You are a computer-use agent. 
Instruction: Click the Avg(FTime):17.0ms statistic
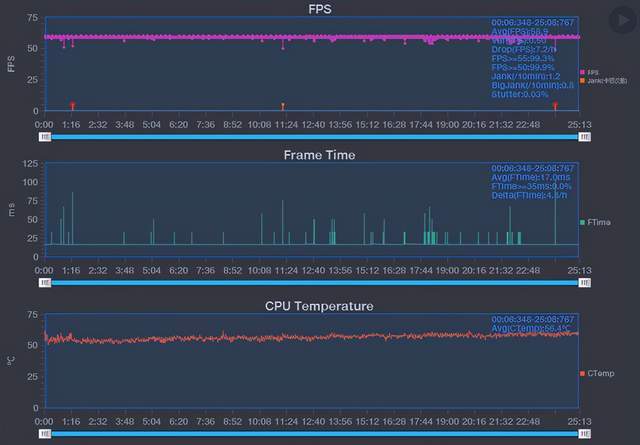tap(531, 177)
